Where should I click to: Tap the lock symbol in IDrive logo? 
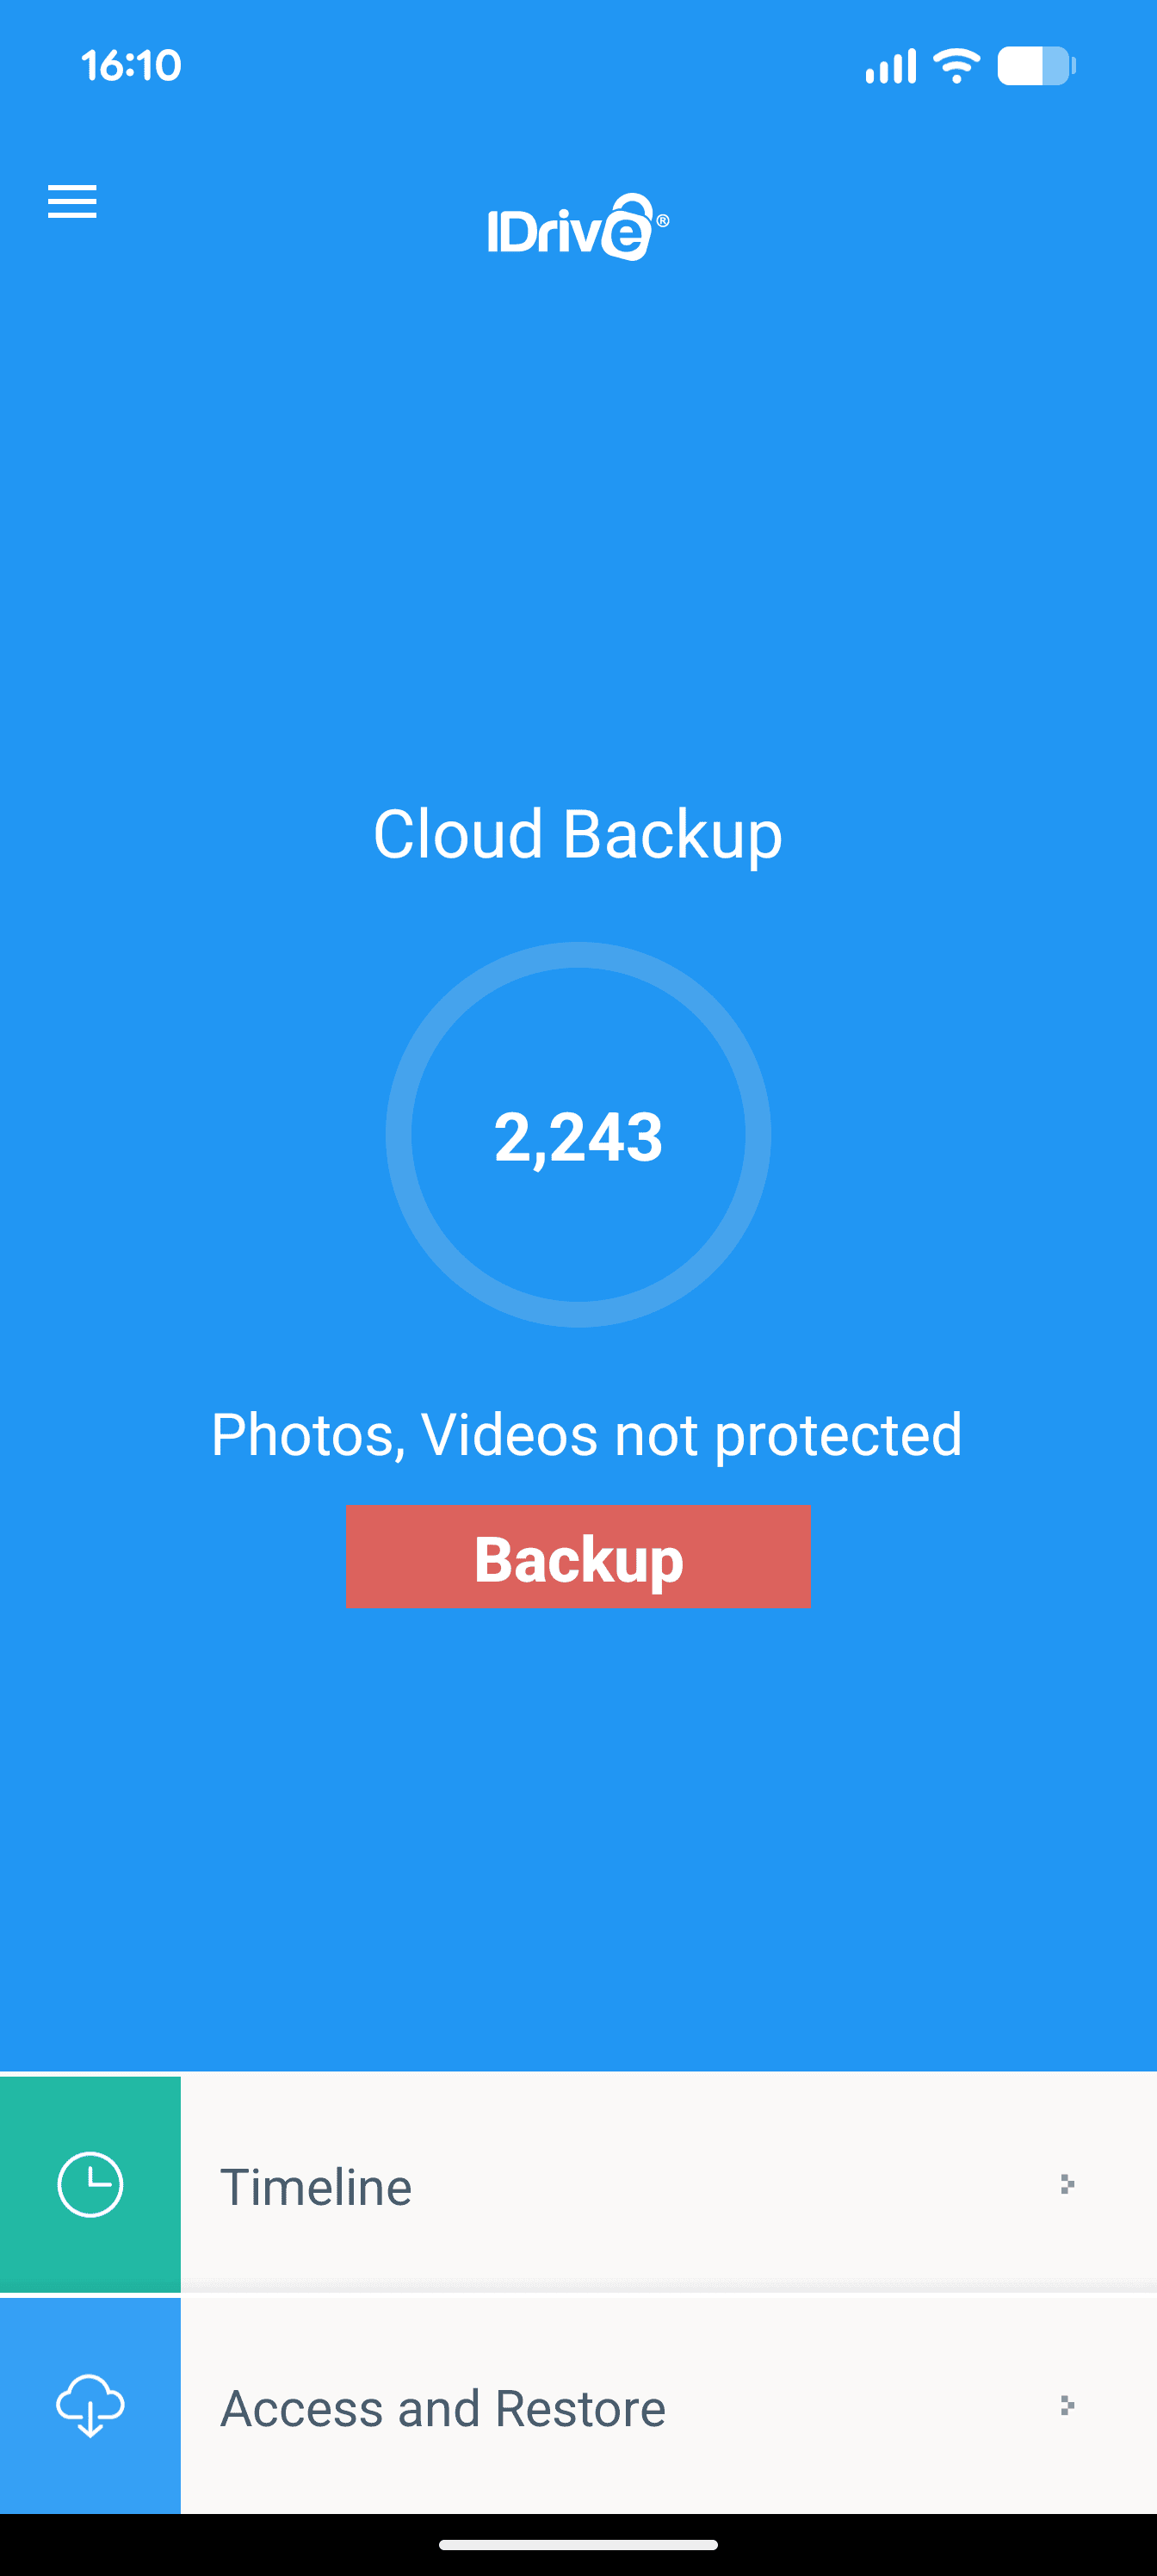pyautogui.click(x=628, y=227)
